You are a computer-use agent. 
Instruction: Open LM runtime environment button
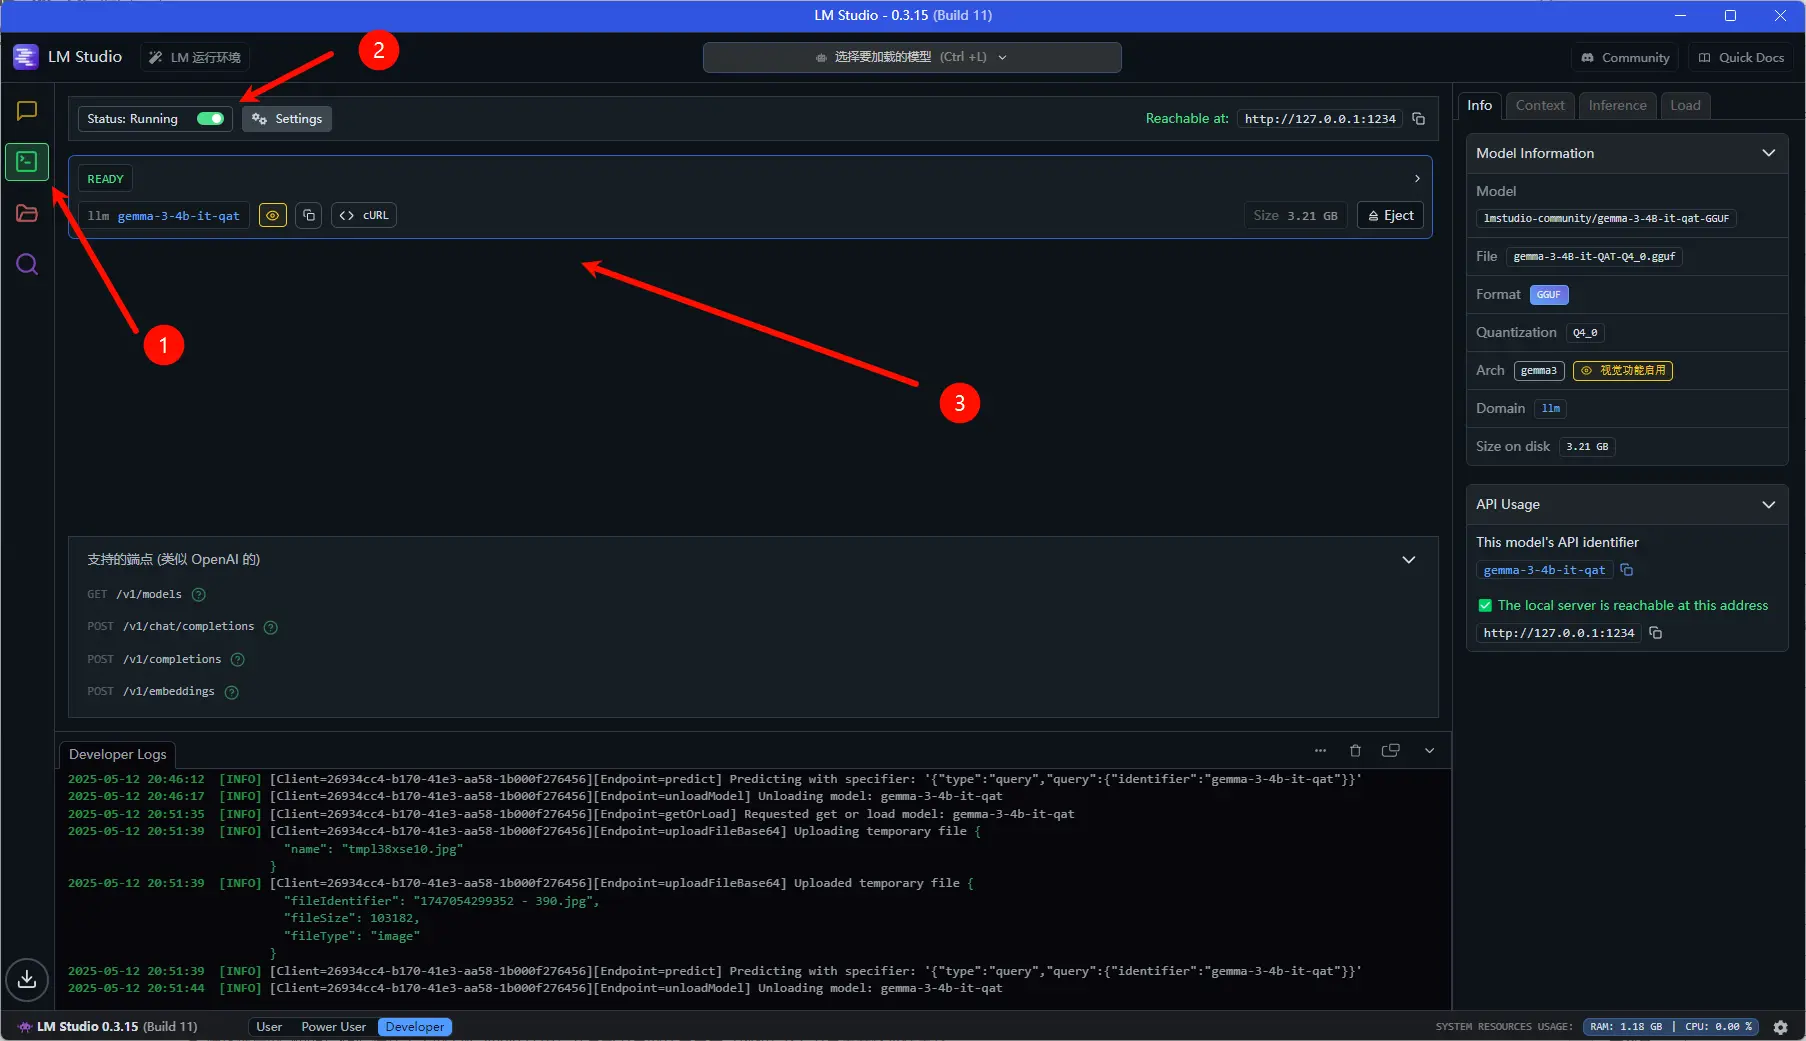coord(195,58)
